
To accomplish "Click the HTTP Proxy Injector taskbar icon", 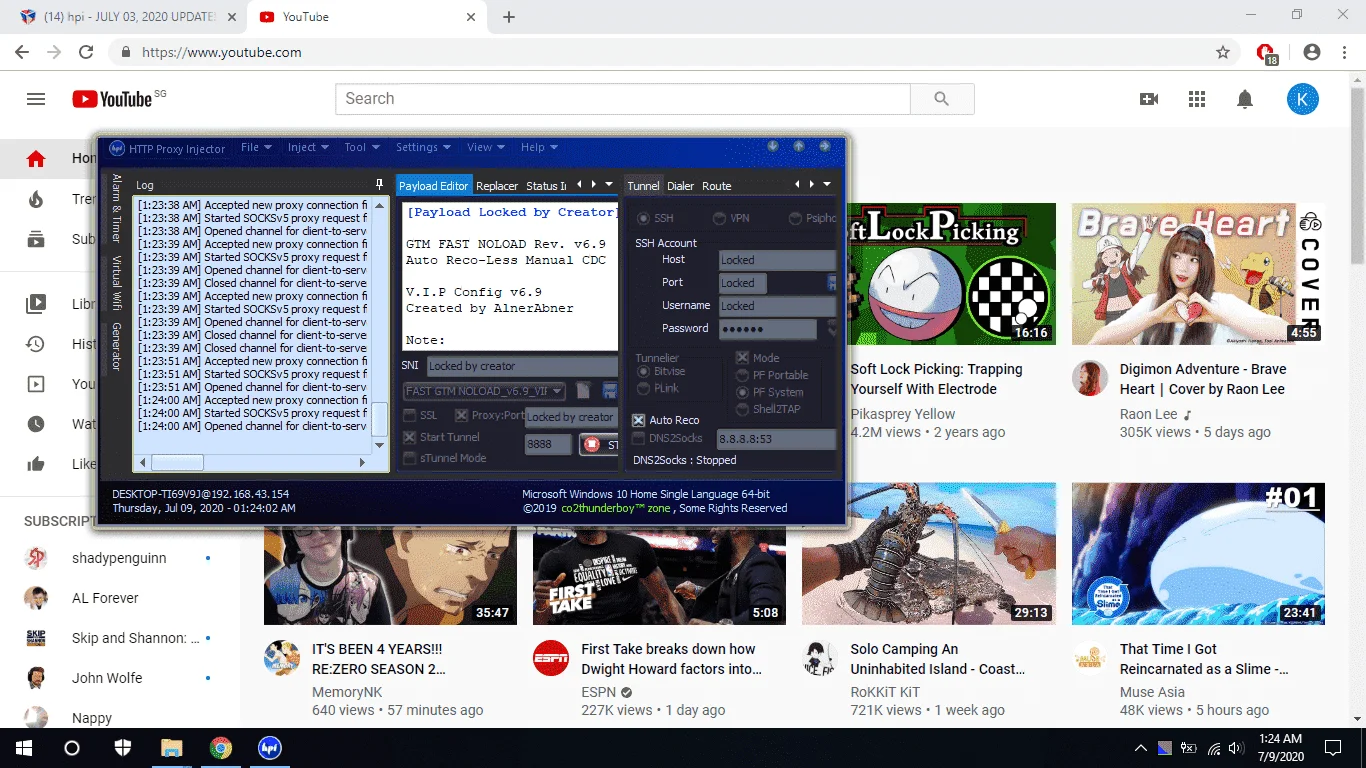I will [269, 748].
